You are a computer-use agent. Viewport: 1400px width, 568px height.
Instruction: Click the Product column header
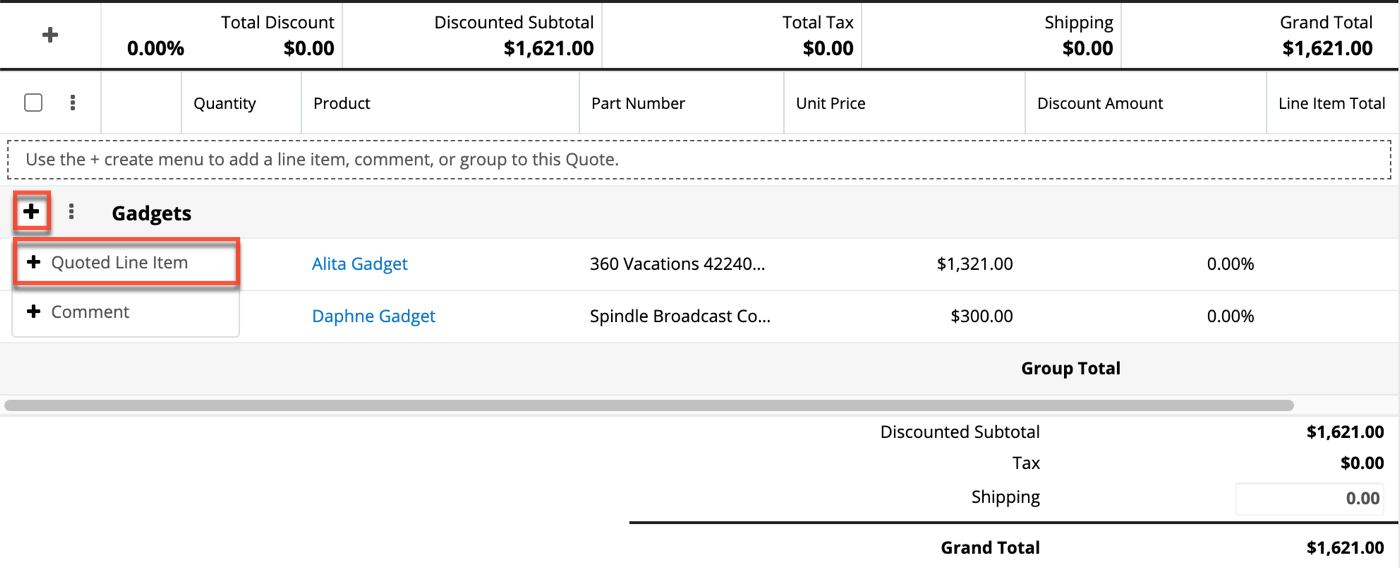pos(342,103)
